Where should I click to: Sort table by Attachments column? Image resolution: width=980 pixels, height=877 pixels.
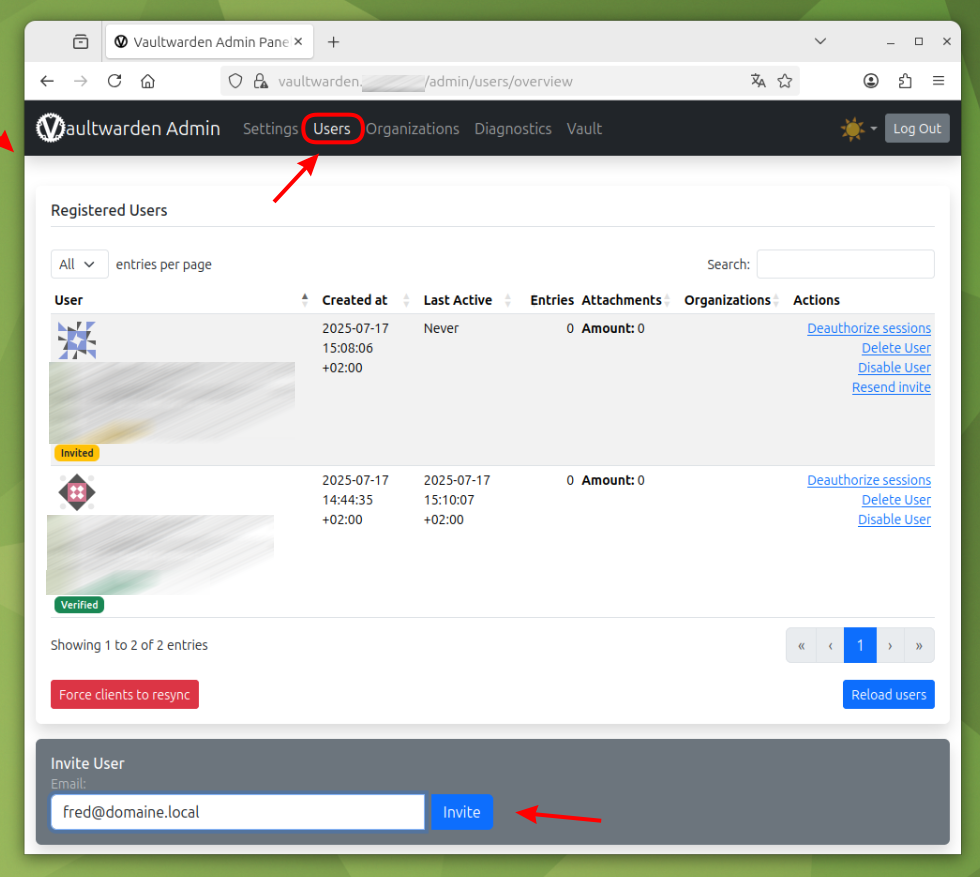tap(626, 300)
